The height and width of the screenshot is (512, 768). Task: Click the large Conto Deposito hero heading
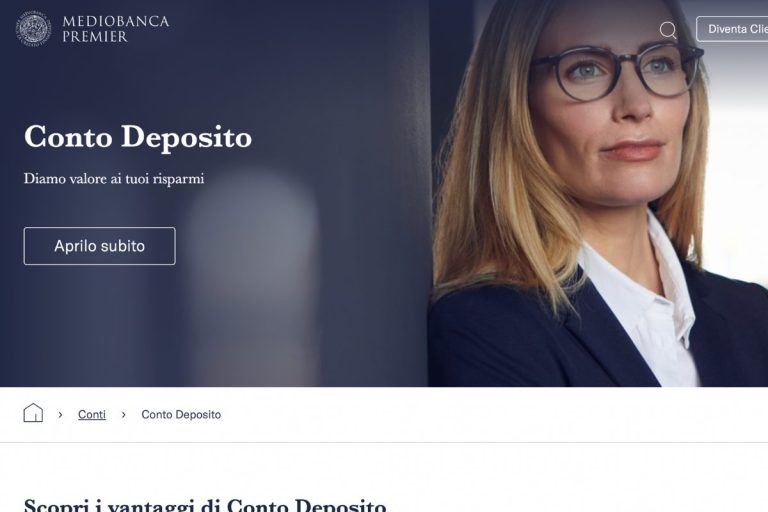pyautogui.click(x=138, y=137)
